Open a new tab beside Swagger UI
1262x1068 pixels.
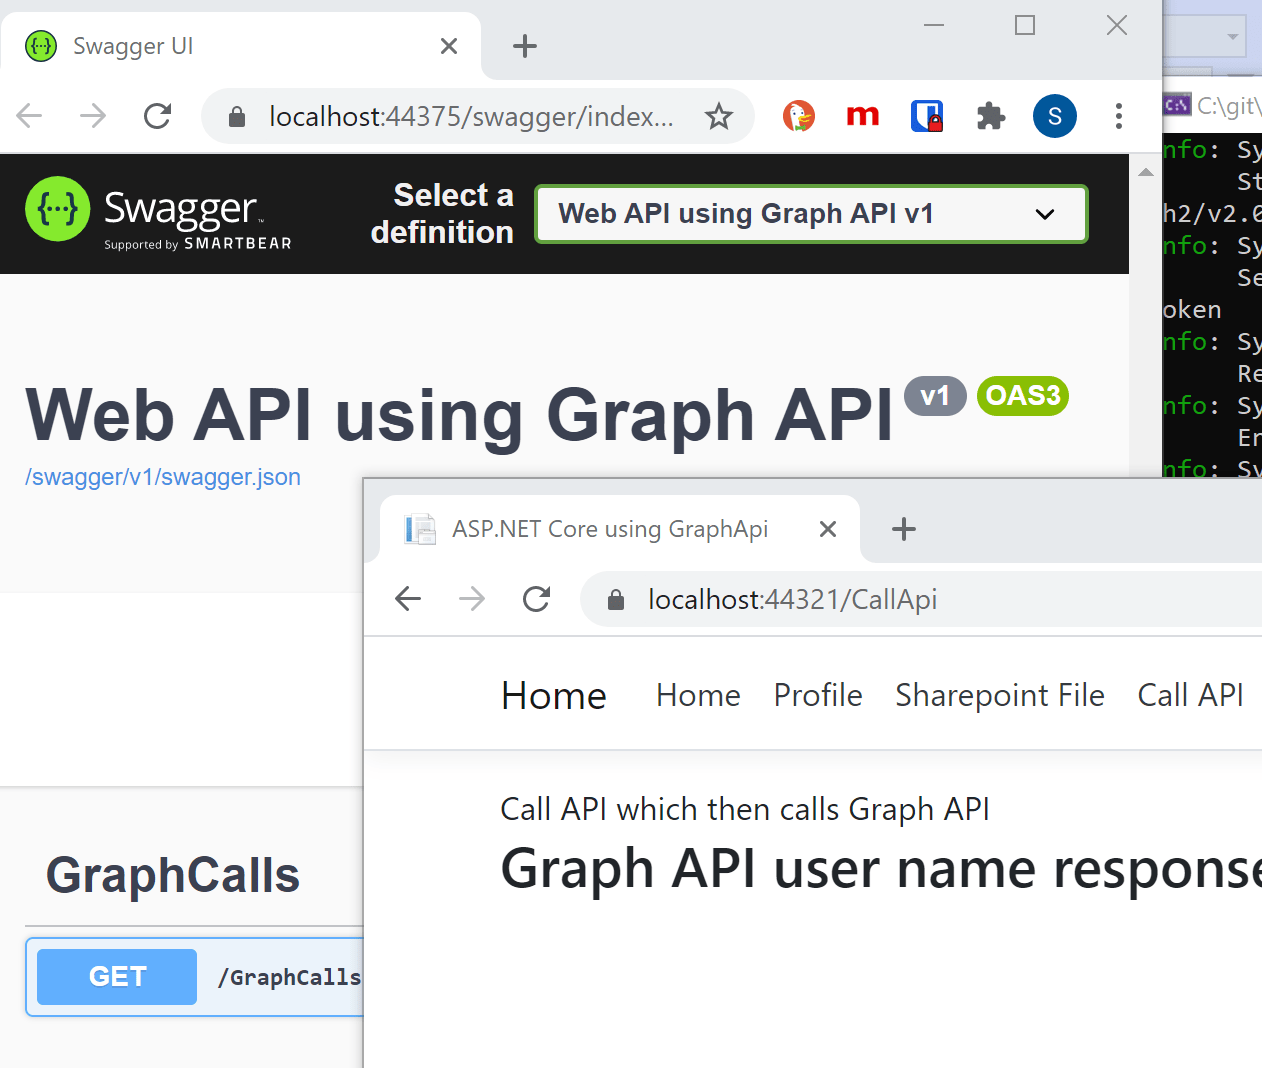point(524,46)
